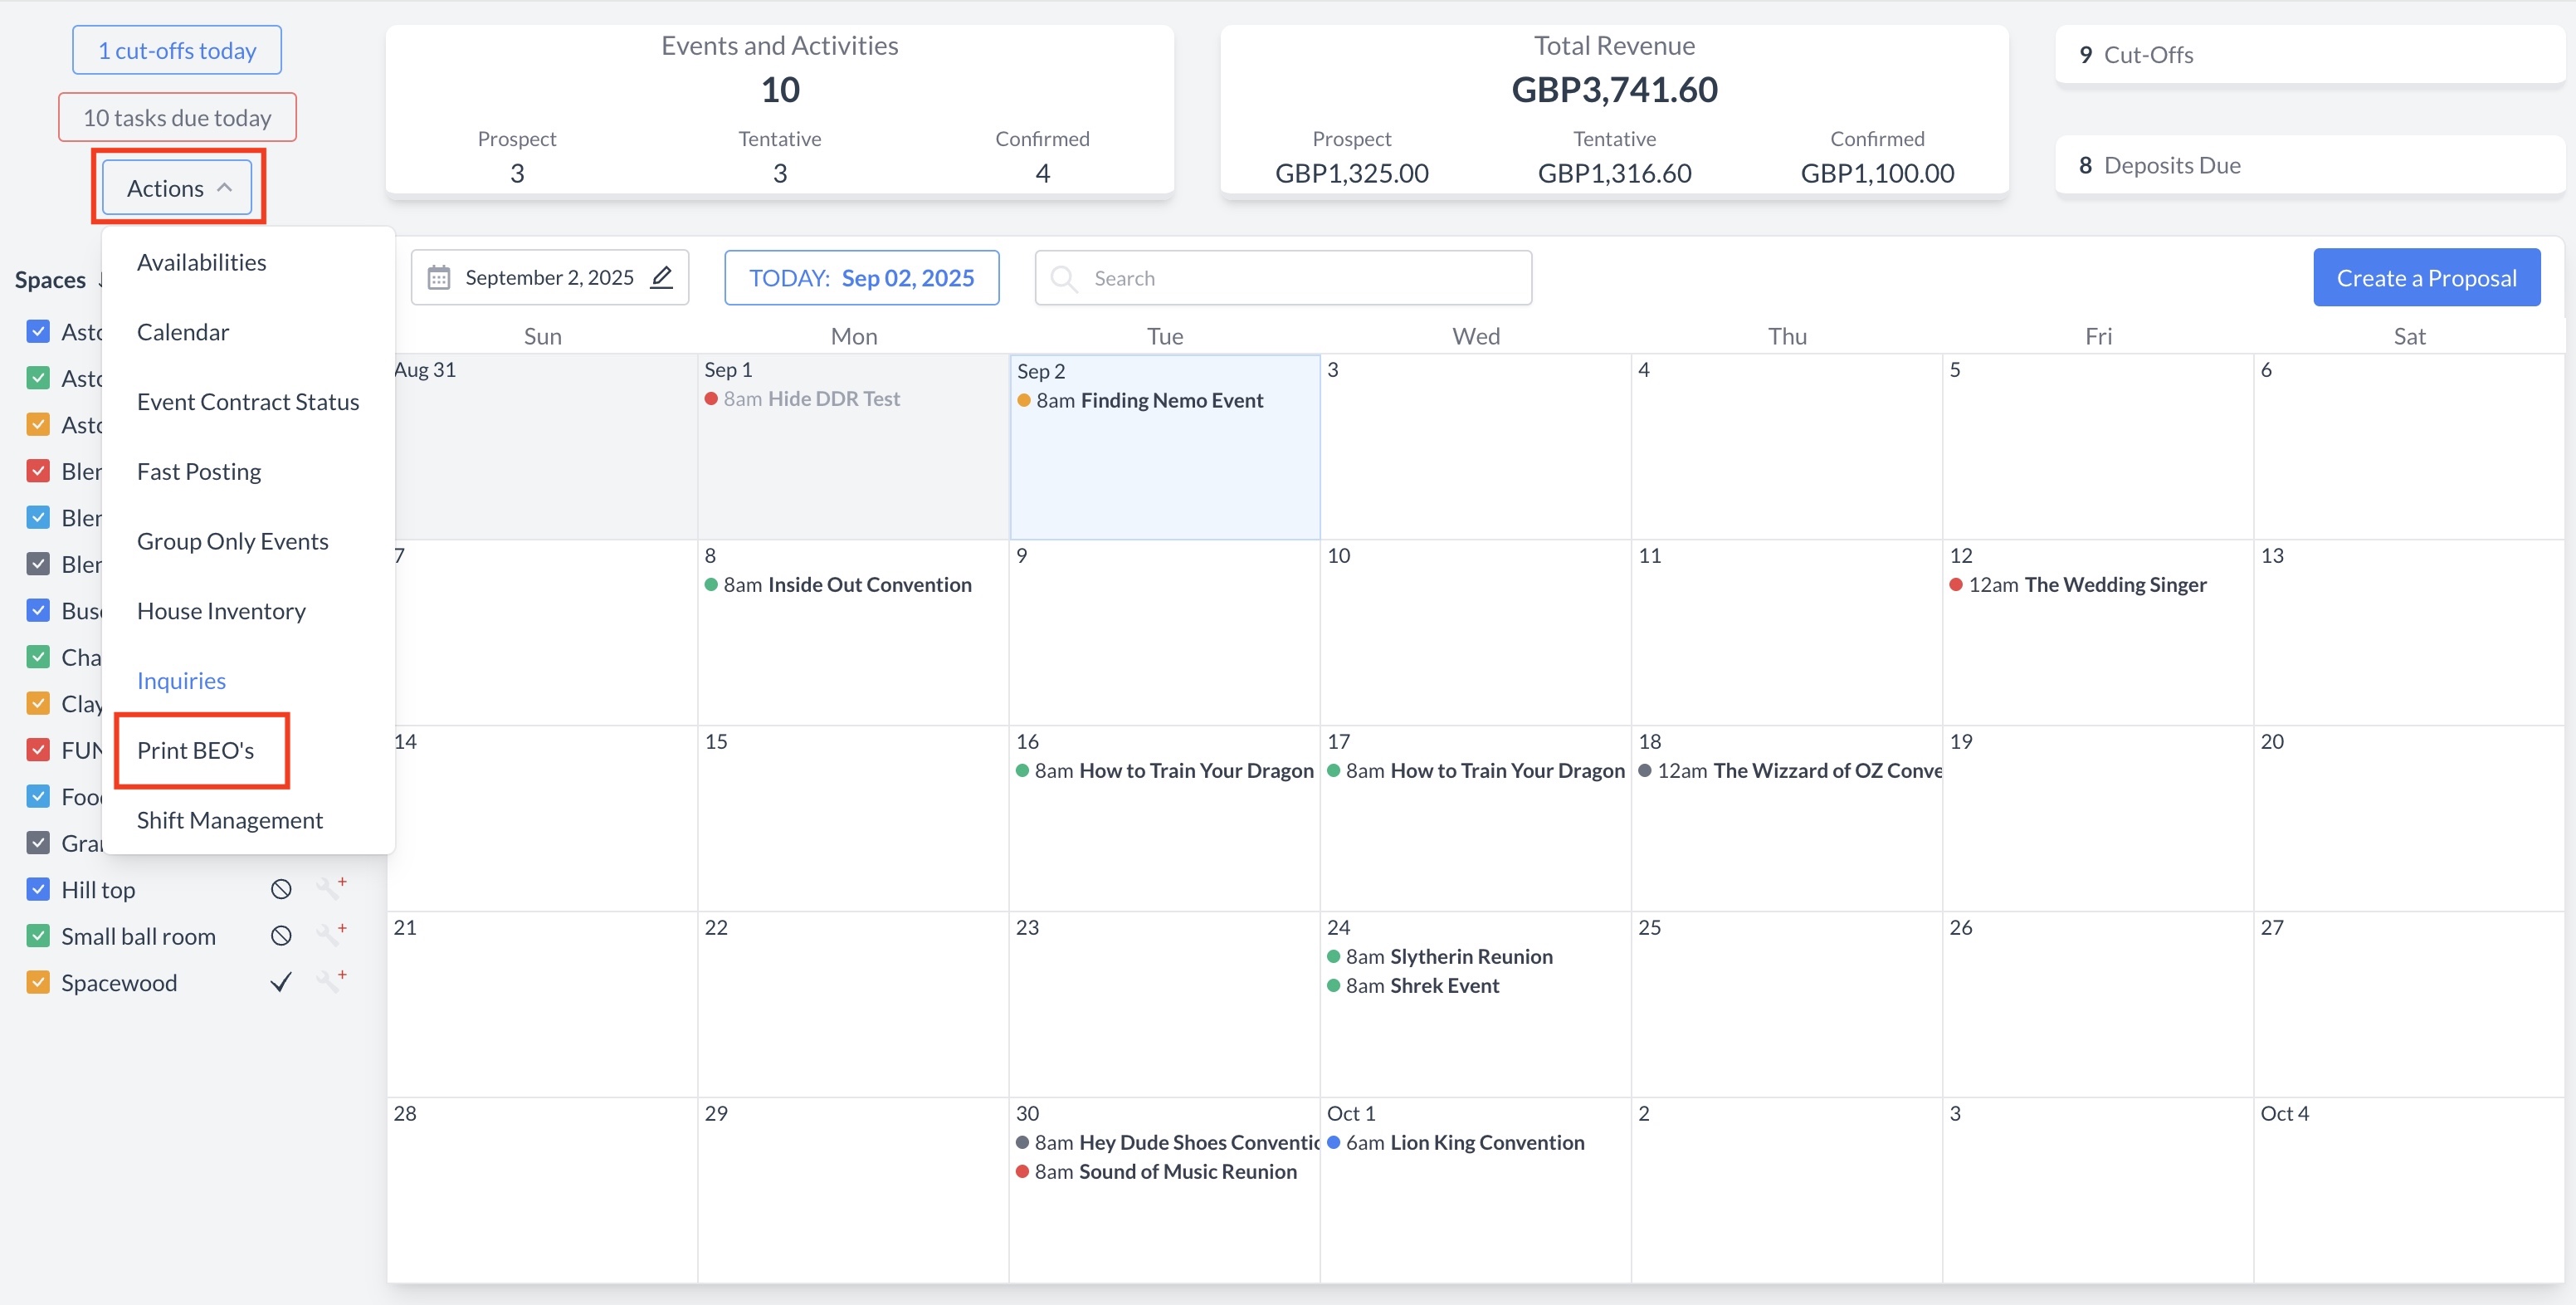
Task: Expand the 8 Deposits Due panel
Action: click(2309, 165)
